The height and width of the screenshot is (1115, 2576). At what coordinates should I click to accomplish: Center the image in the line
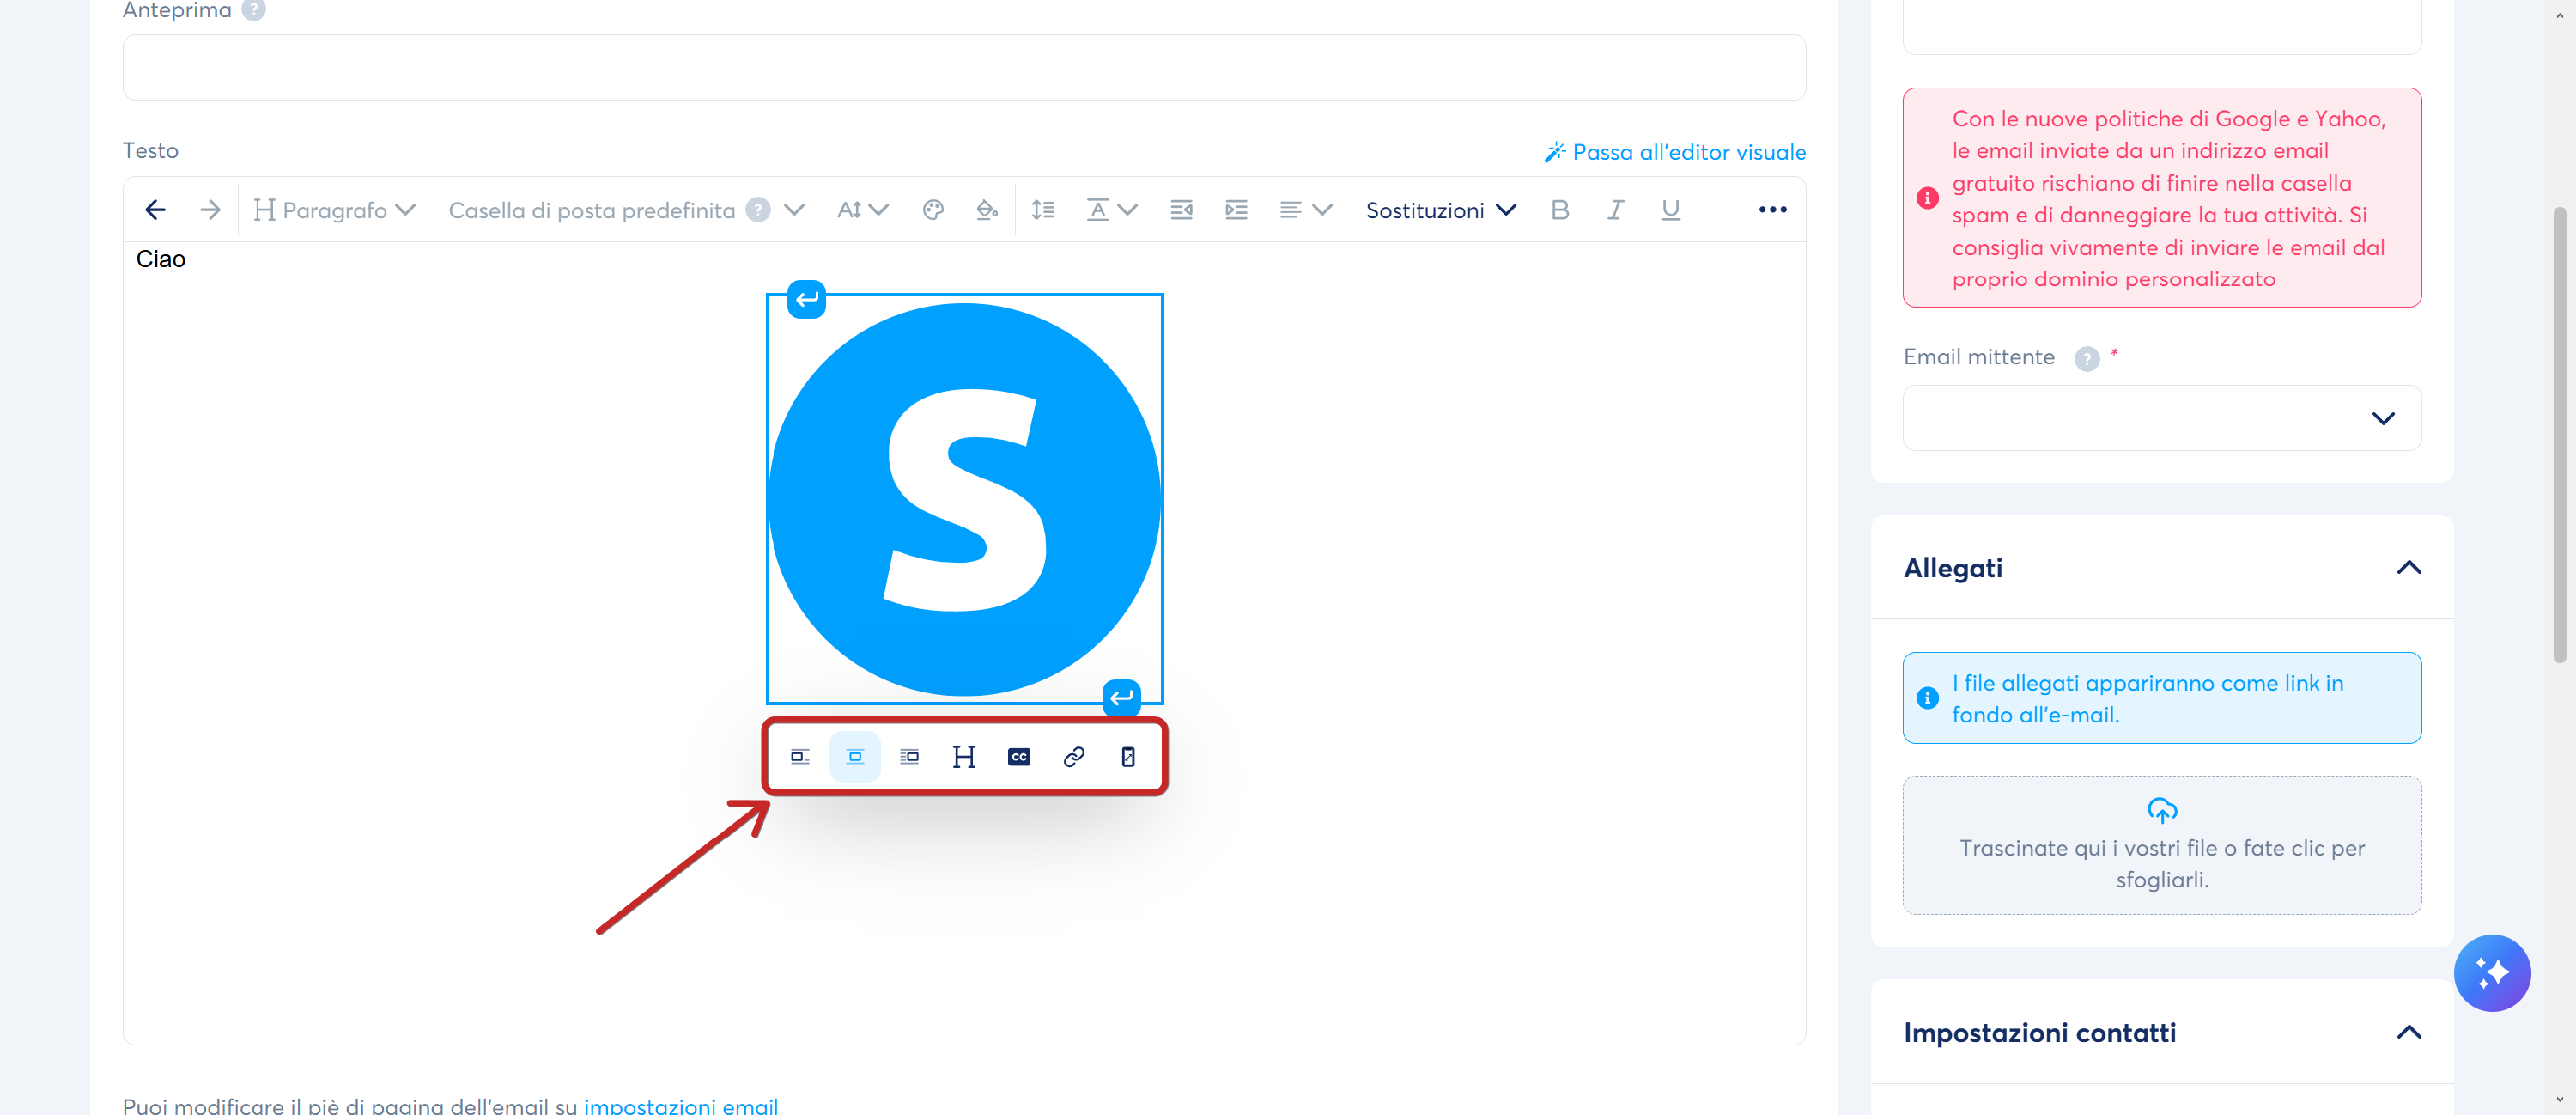(855, 757)
